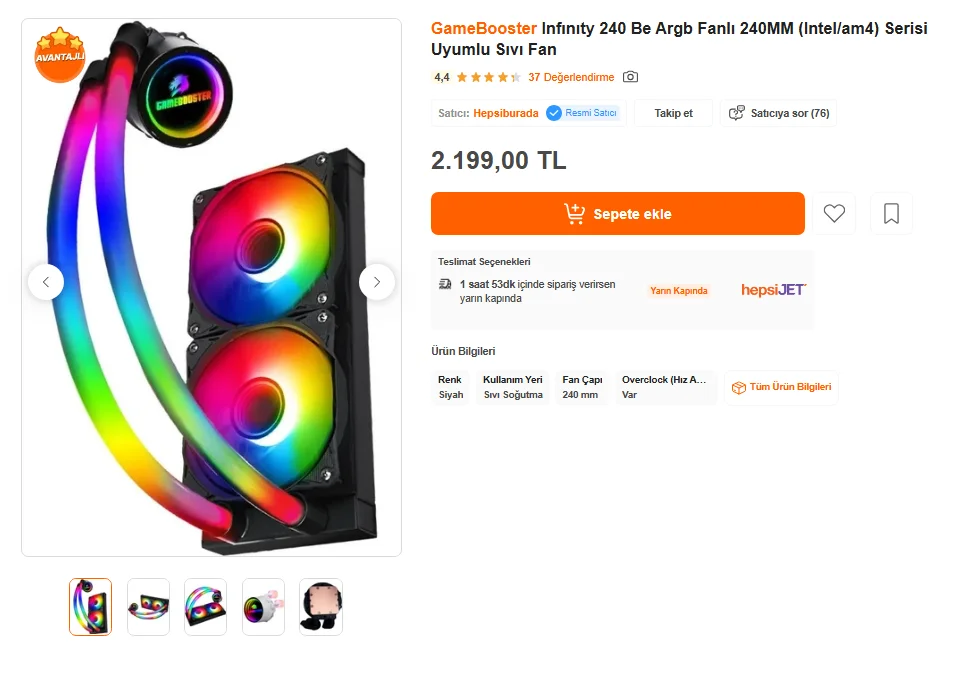View the third thumbnail image
Screen dimensions: 973x678
(x=205, y=606)
